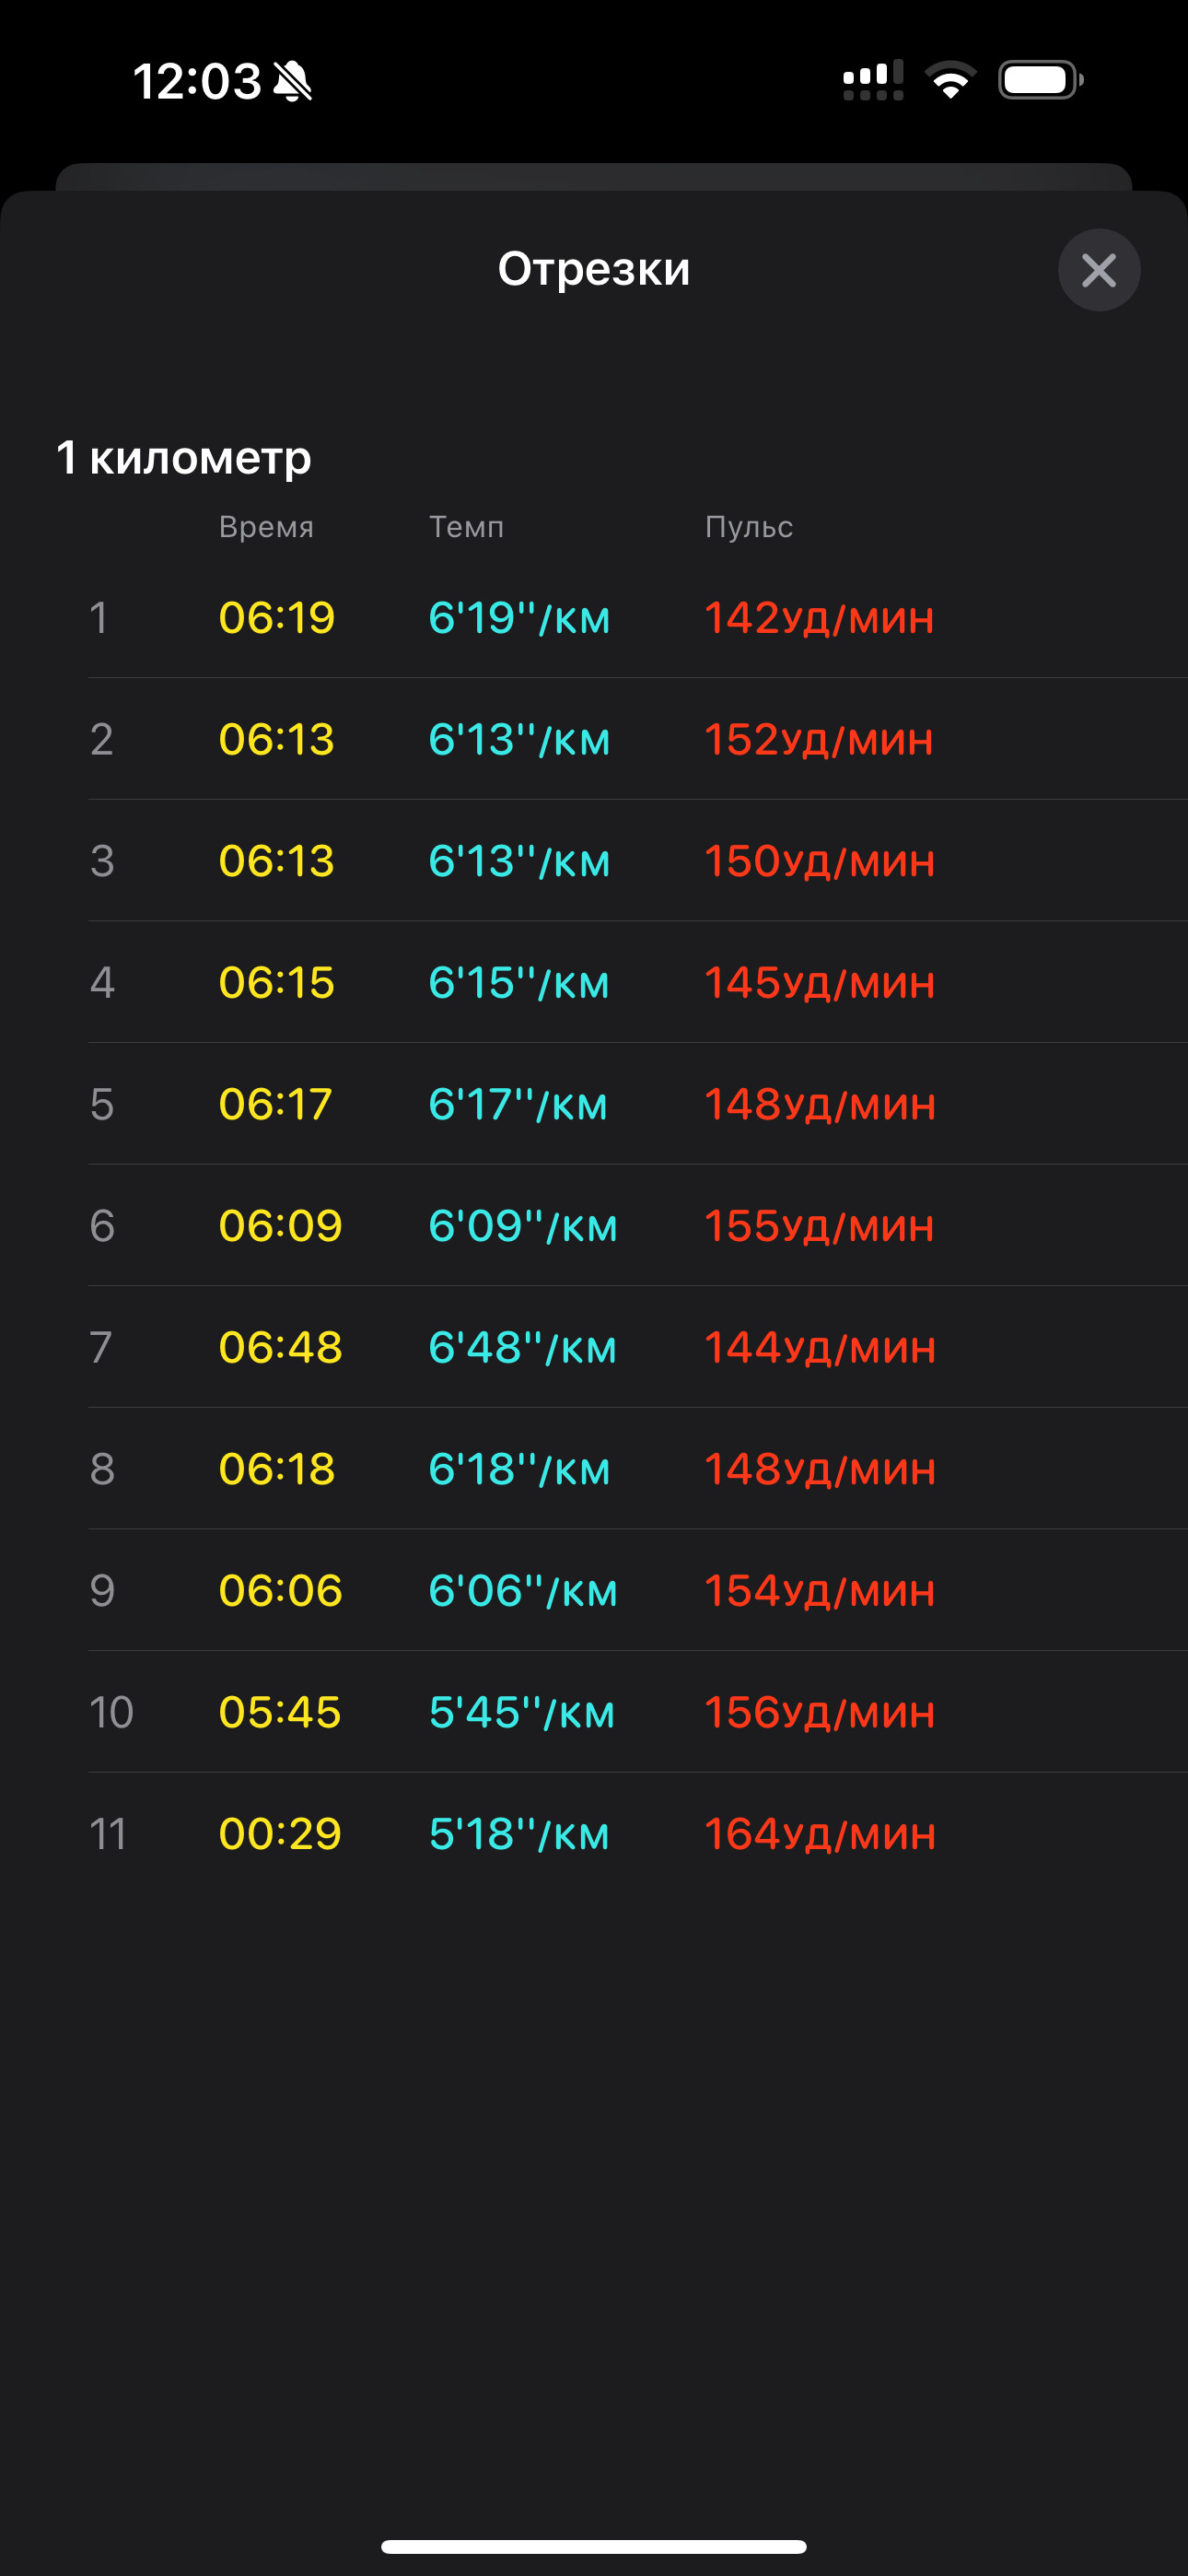Tap the Темп column header
Image resolution: width=1188 pixels, height=2576 pixels.
(x=466, y=527)
